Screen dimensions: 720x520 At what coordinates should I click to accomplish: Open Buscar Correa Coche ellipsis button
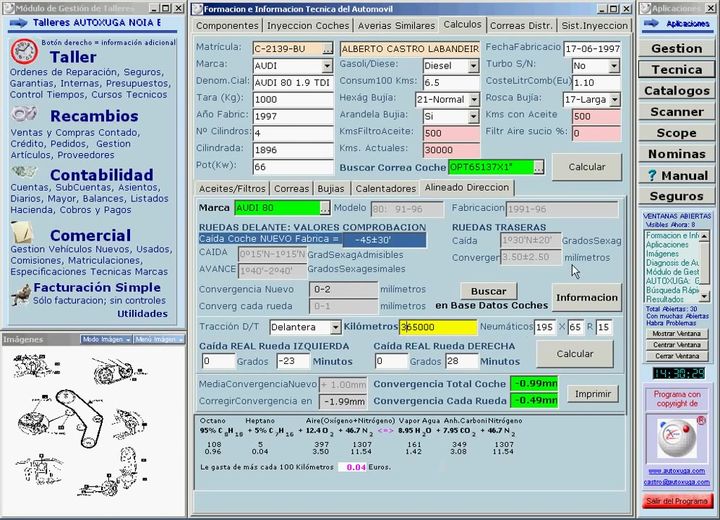pyautogui.click(x=539, y=167)
